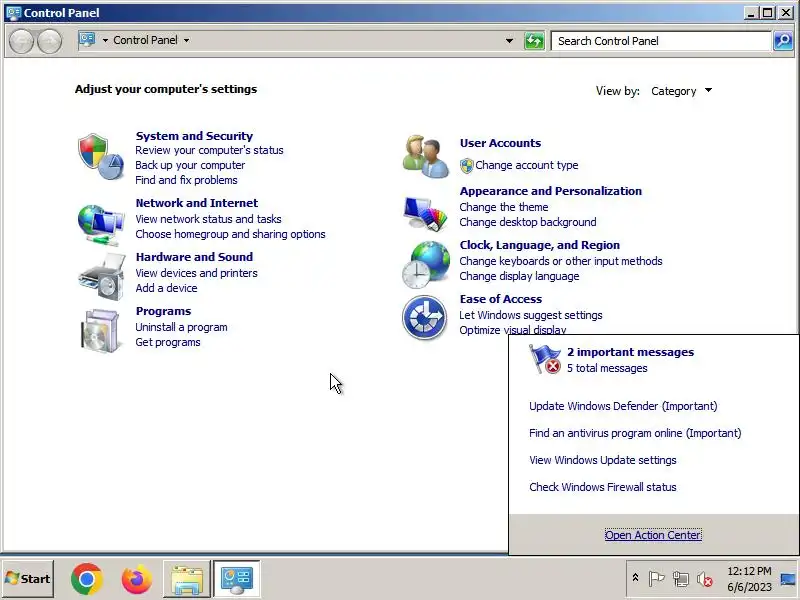Click the Back navigation arrow
Viewport: 800px width, 600px height.
(21, 41)
